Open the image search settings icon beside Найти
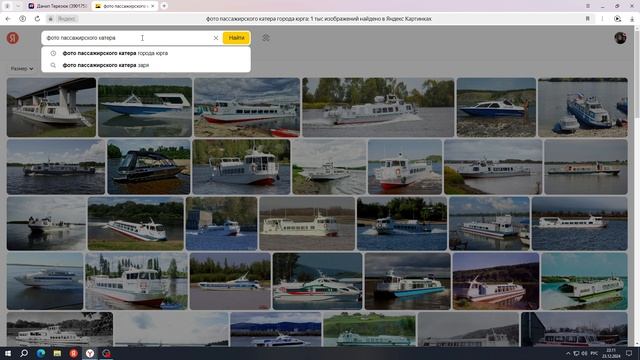This screenshot has width=640, height=360. click(266, 38)
